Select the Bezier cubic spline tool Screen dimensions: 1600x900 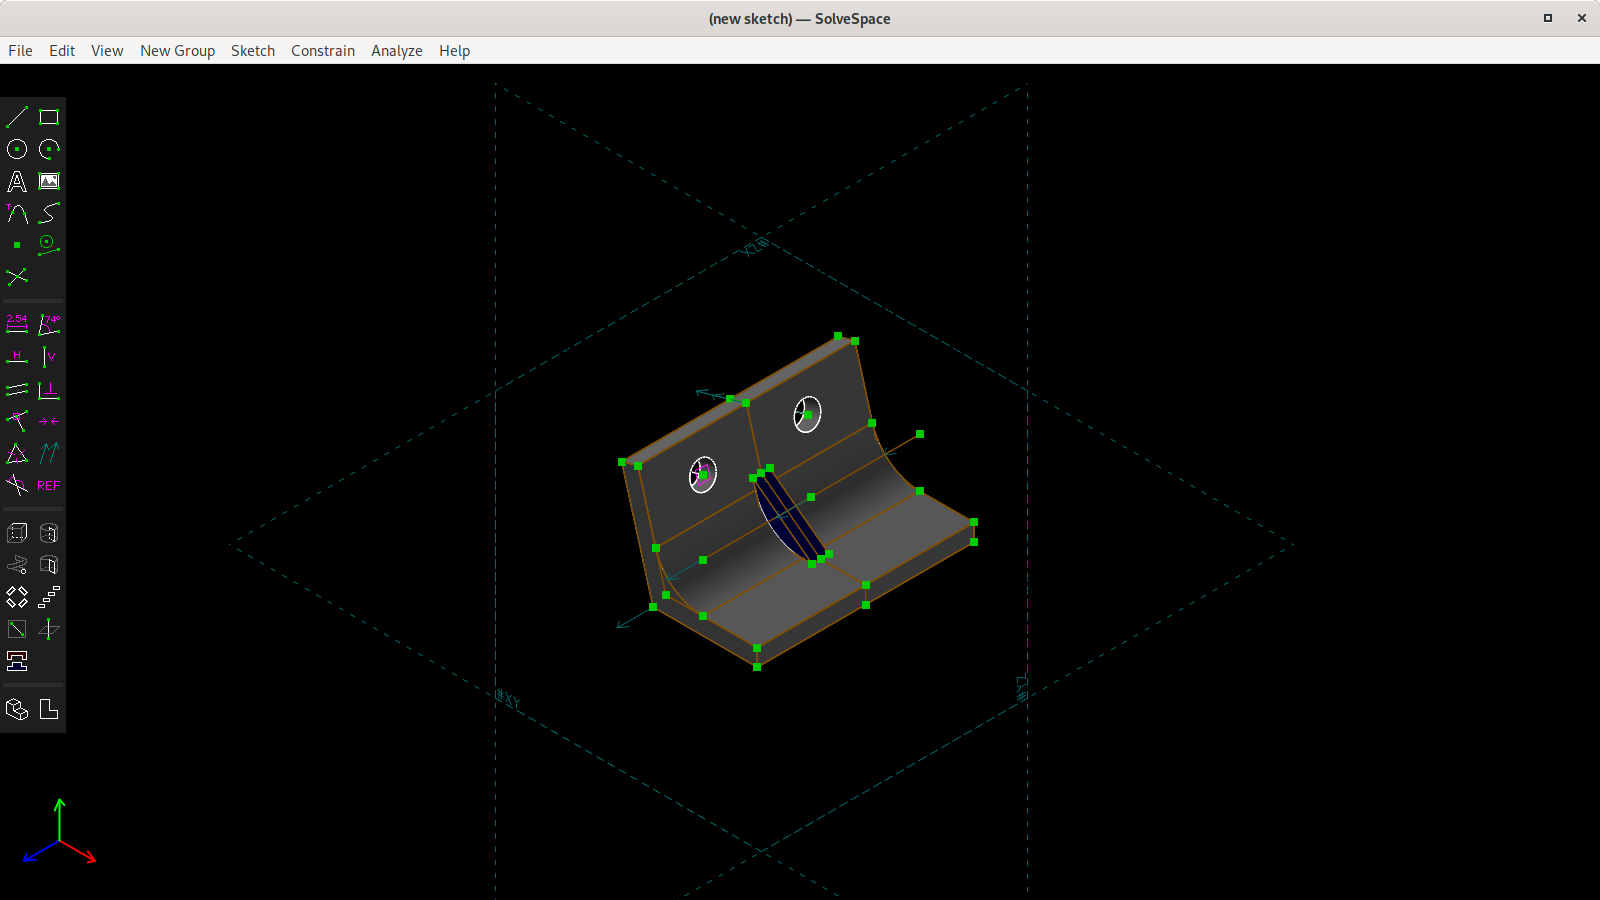[x=48, y=214]
